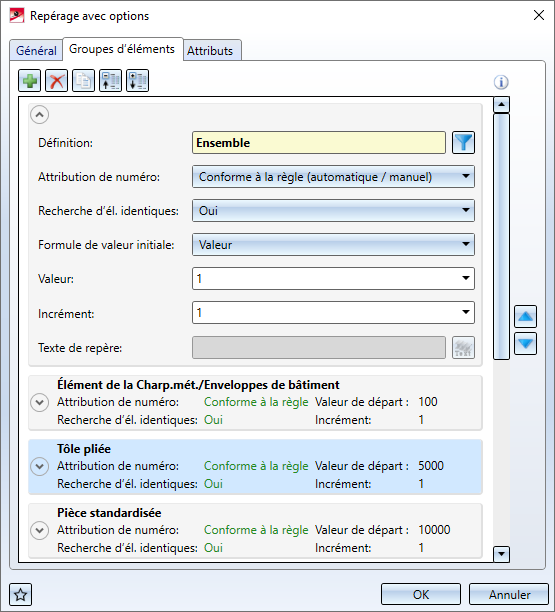The image size is (555, 612).
Task: Click starting value 10000
Action: (434, 530)
